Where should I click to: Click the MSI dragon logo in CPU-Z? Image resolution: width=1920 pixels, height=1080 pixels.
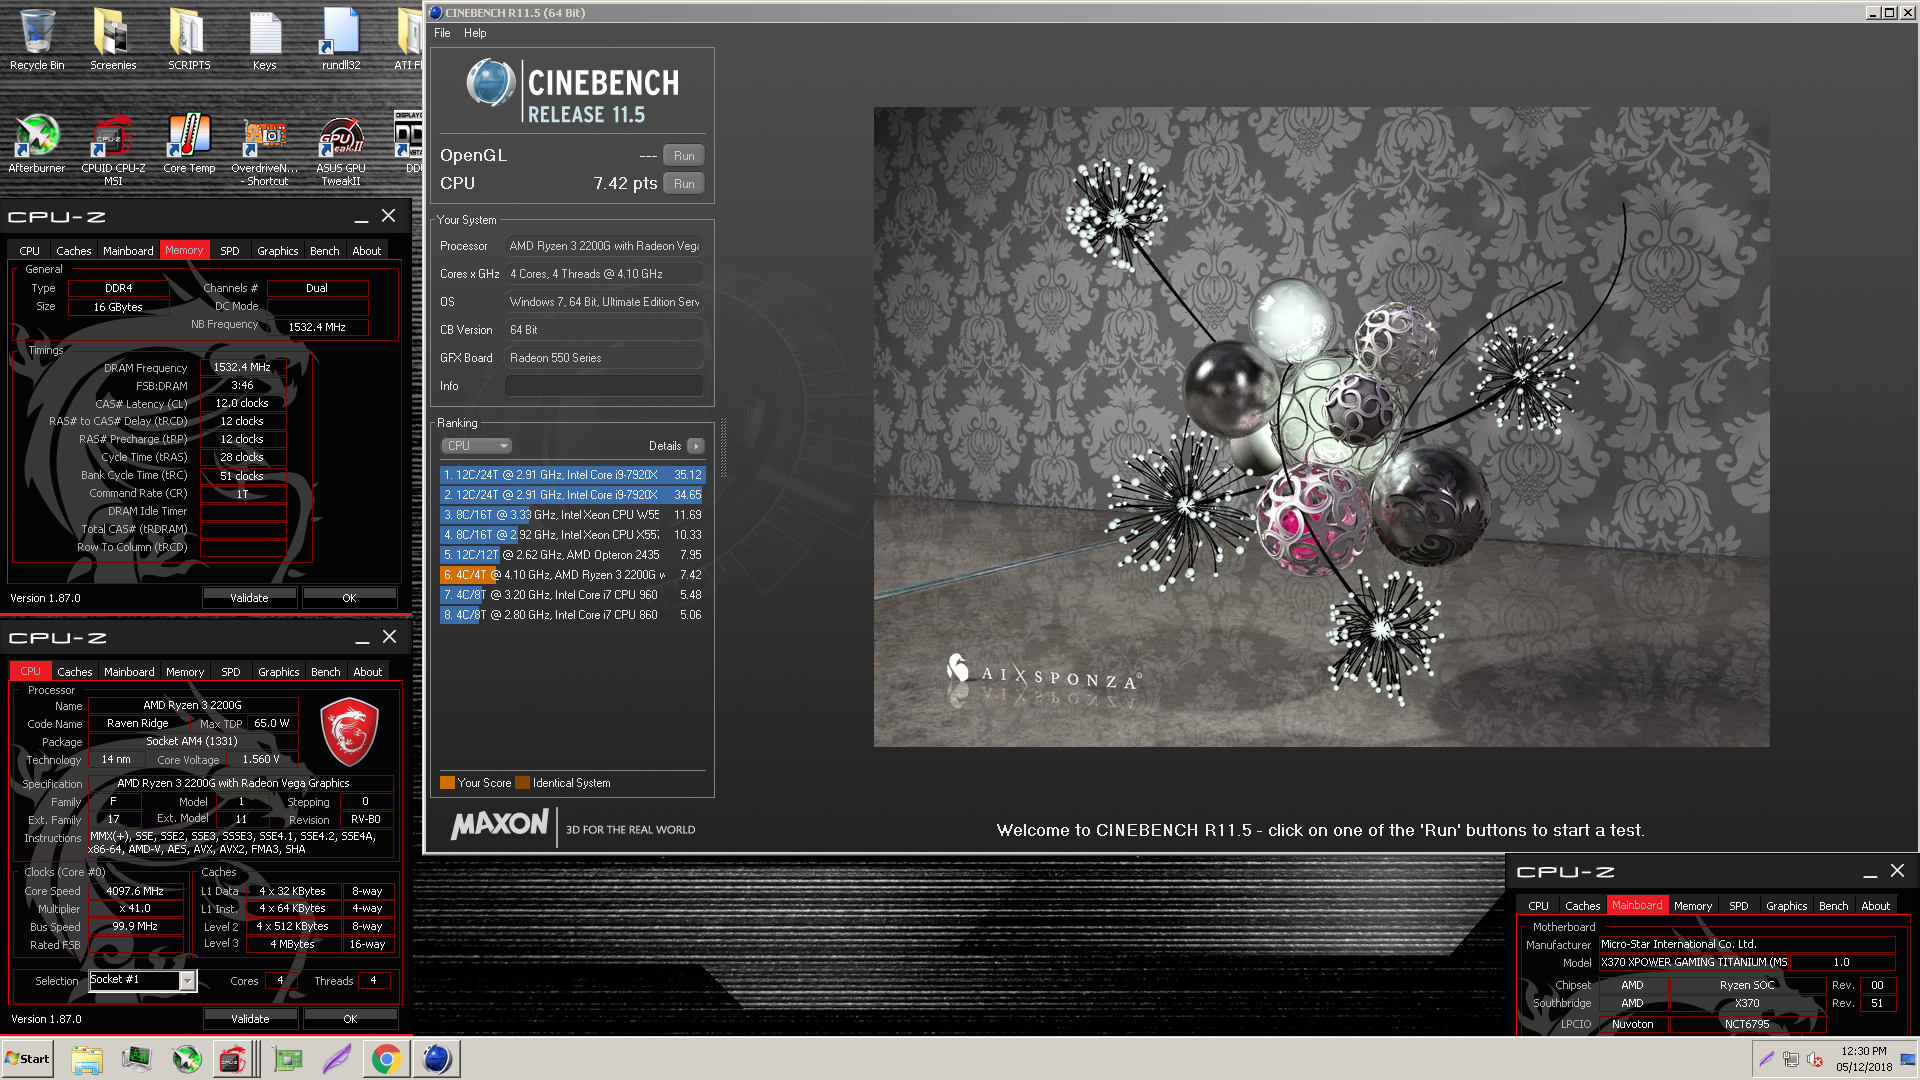pos(350,733)
